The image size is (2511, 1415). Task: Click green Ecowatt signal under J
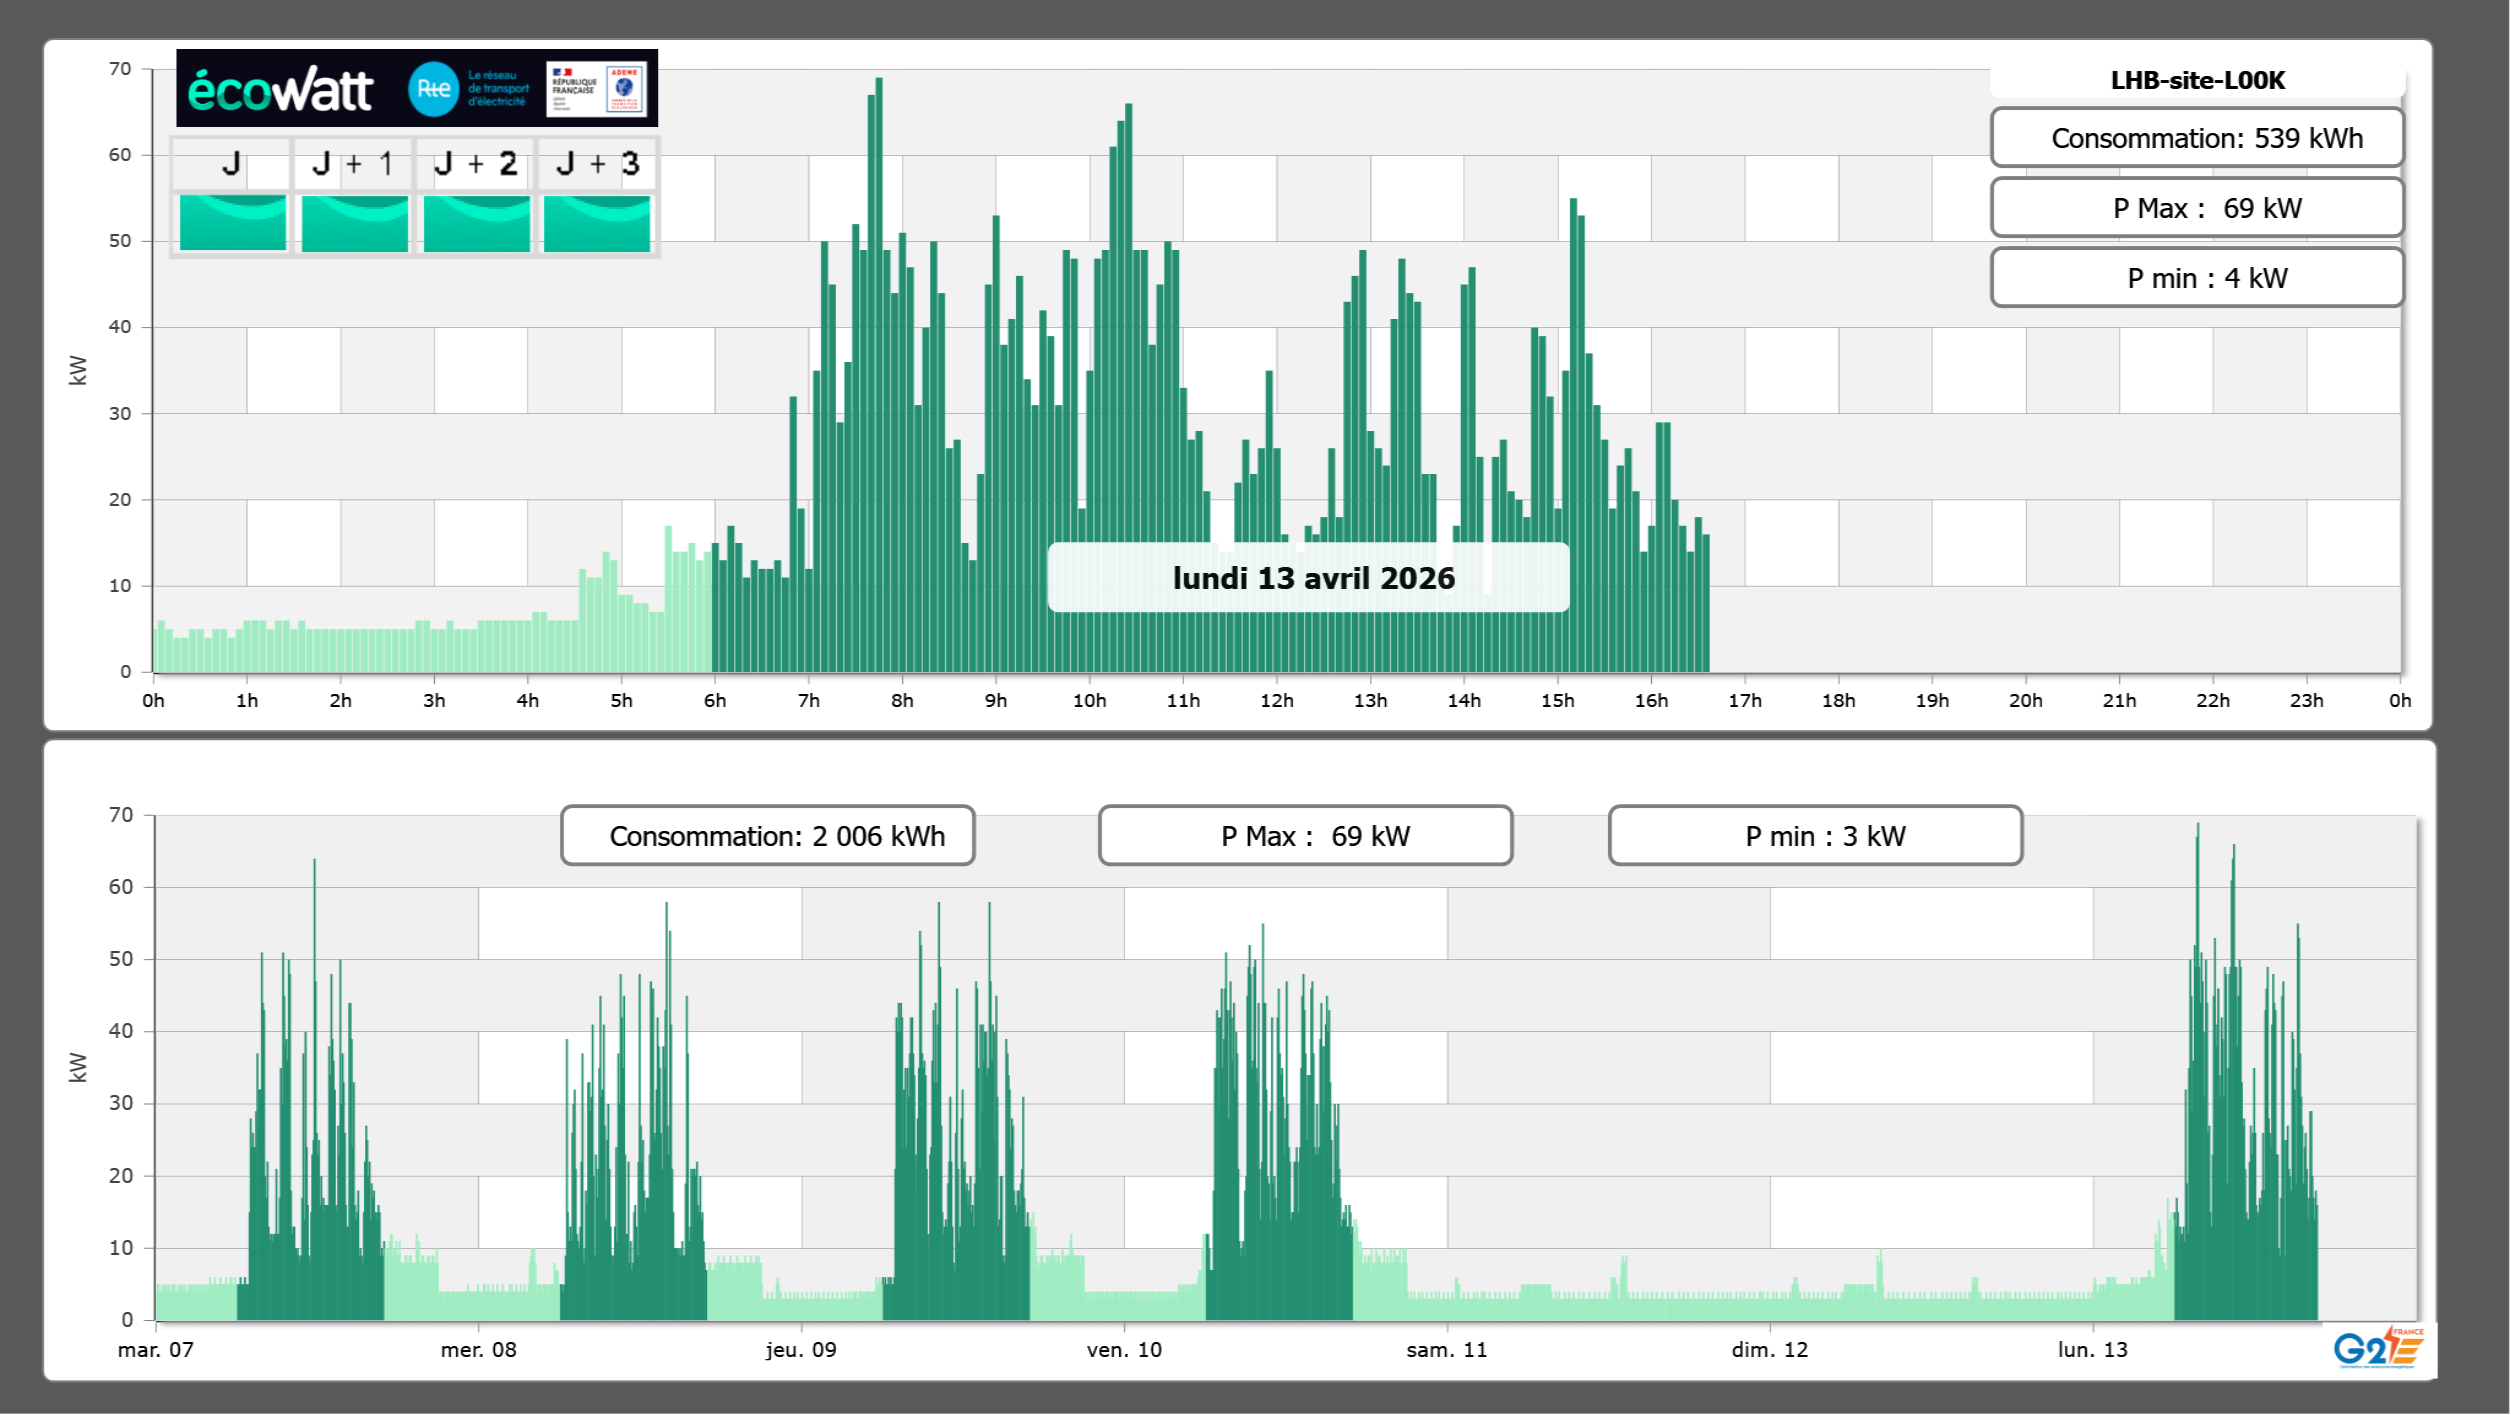point(232,222)
